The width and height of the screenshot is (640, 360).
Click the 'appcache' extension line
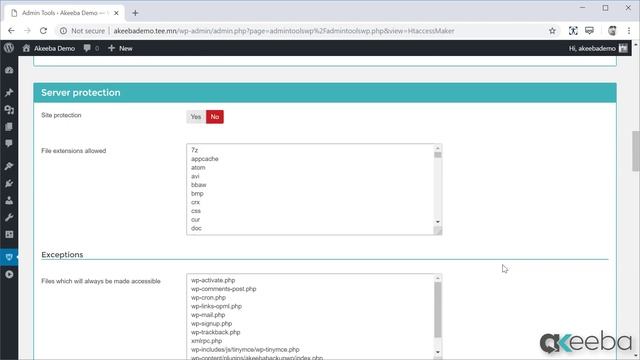(x=204, y=159)
